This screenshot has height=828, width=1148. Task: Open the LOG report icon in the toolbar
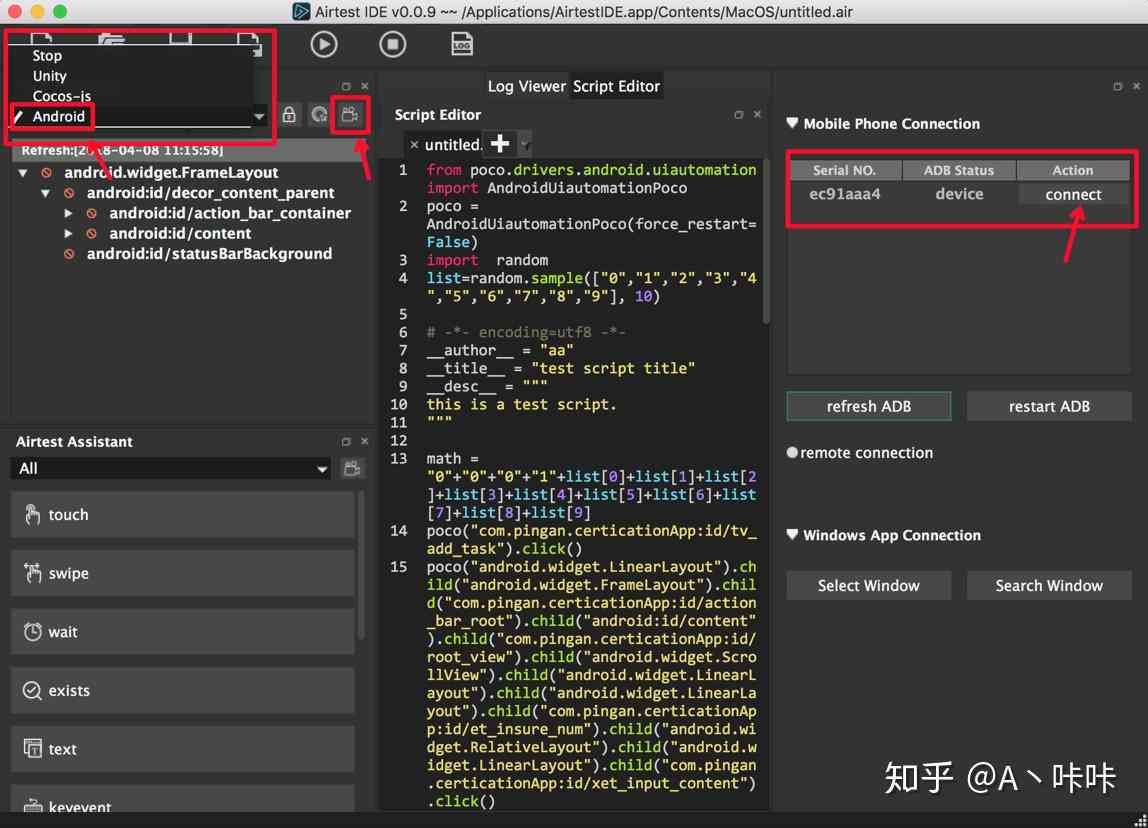pos(461,45)
